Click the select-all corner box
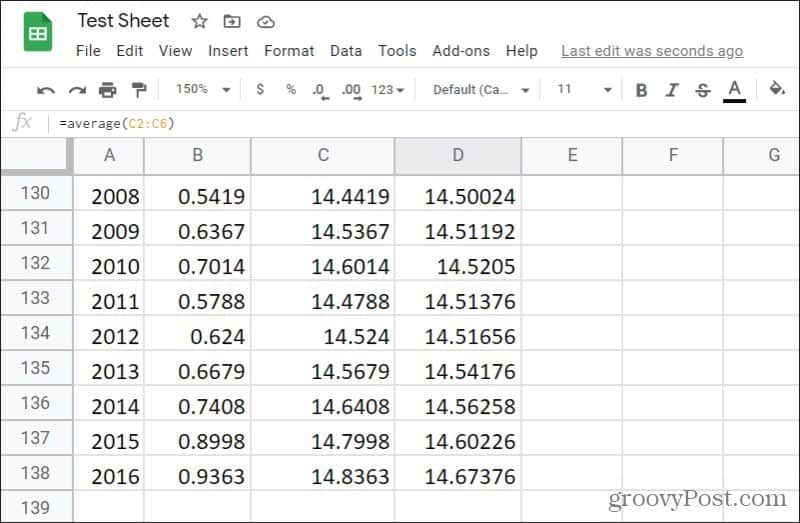The height and width of the screenshot is (523, 800). point(36,155)
